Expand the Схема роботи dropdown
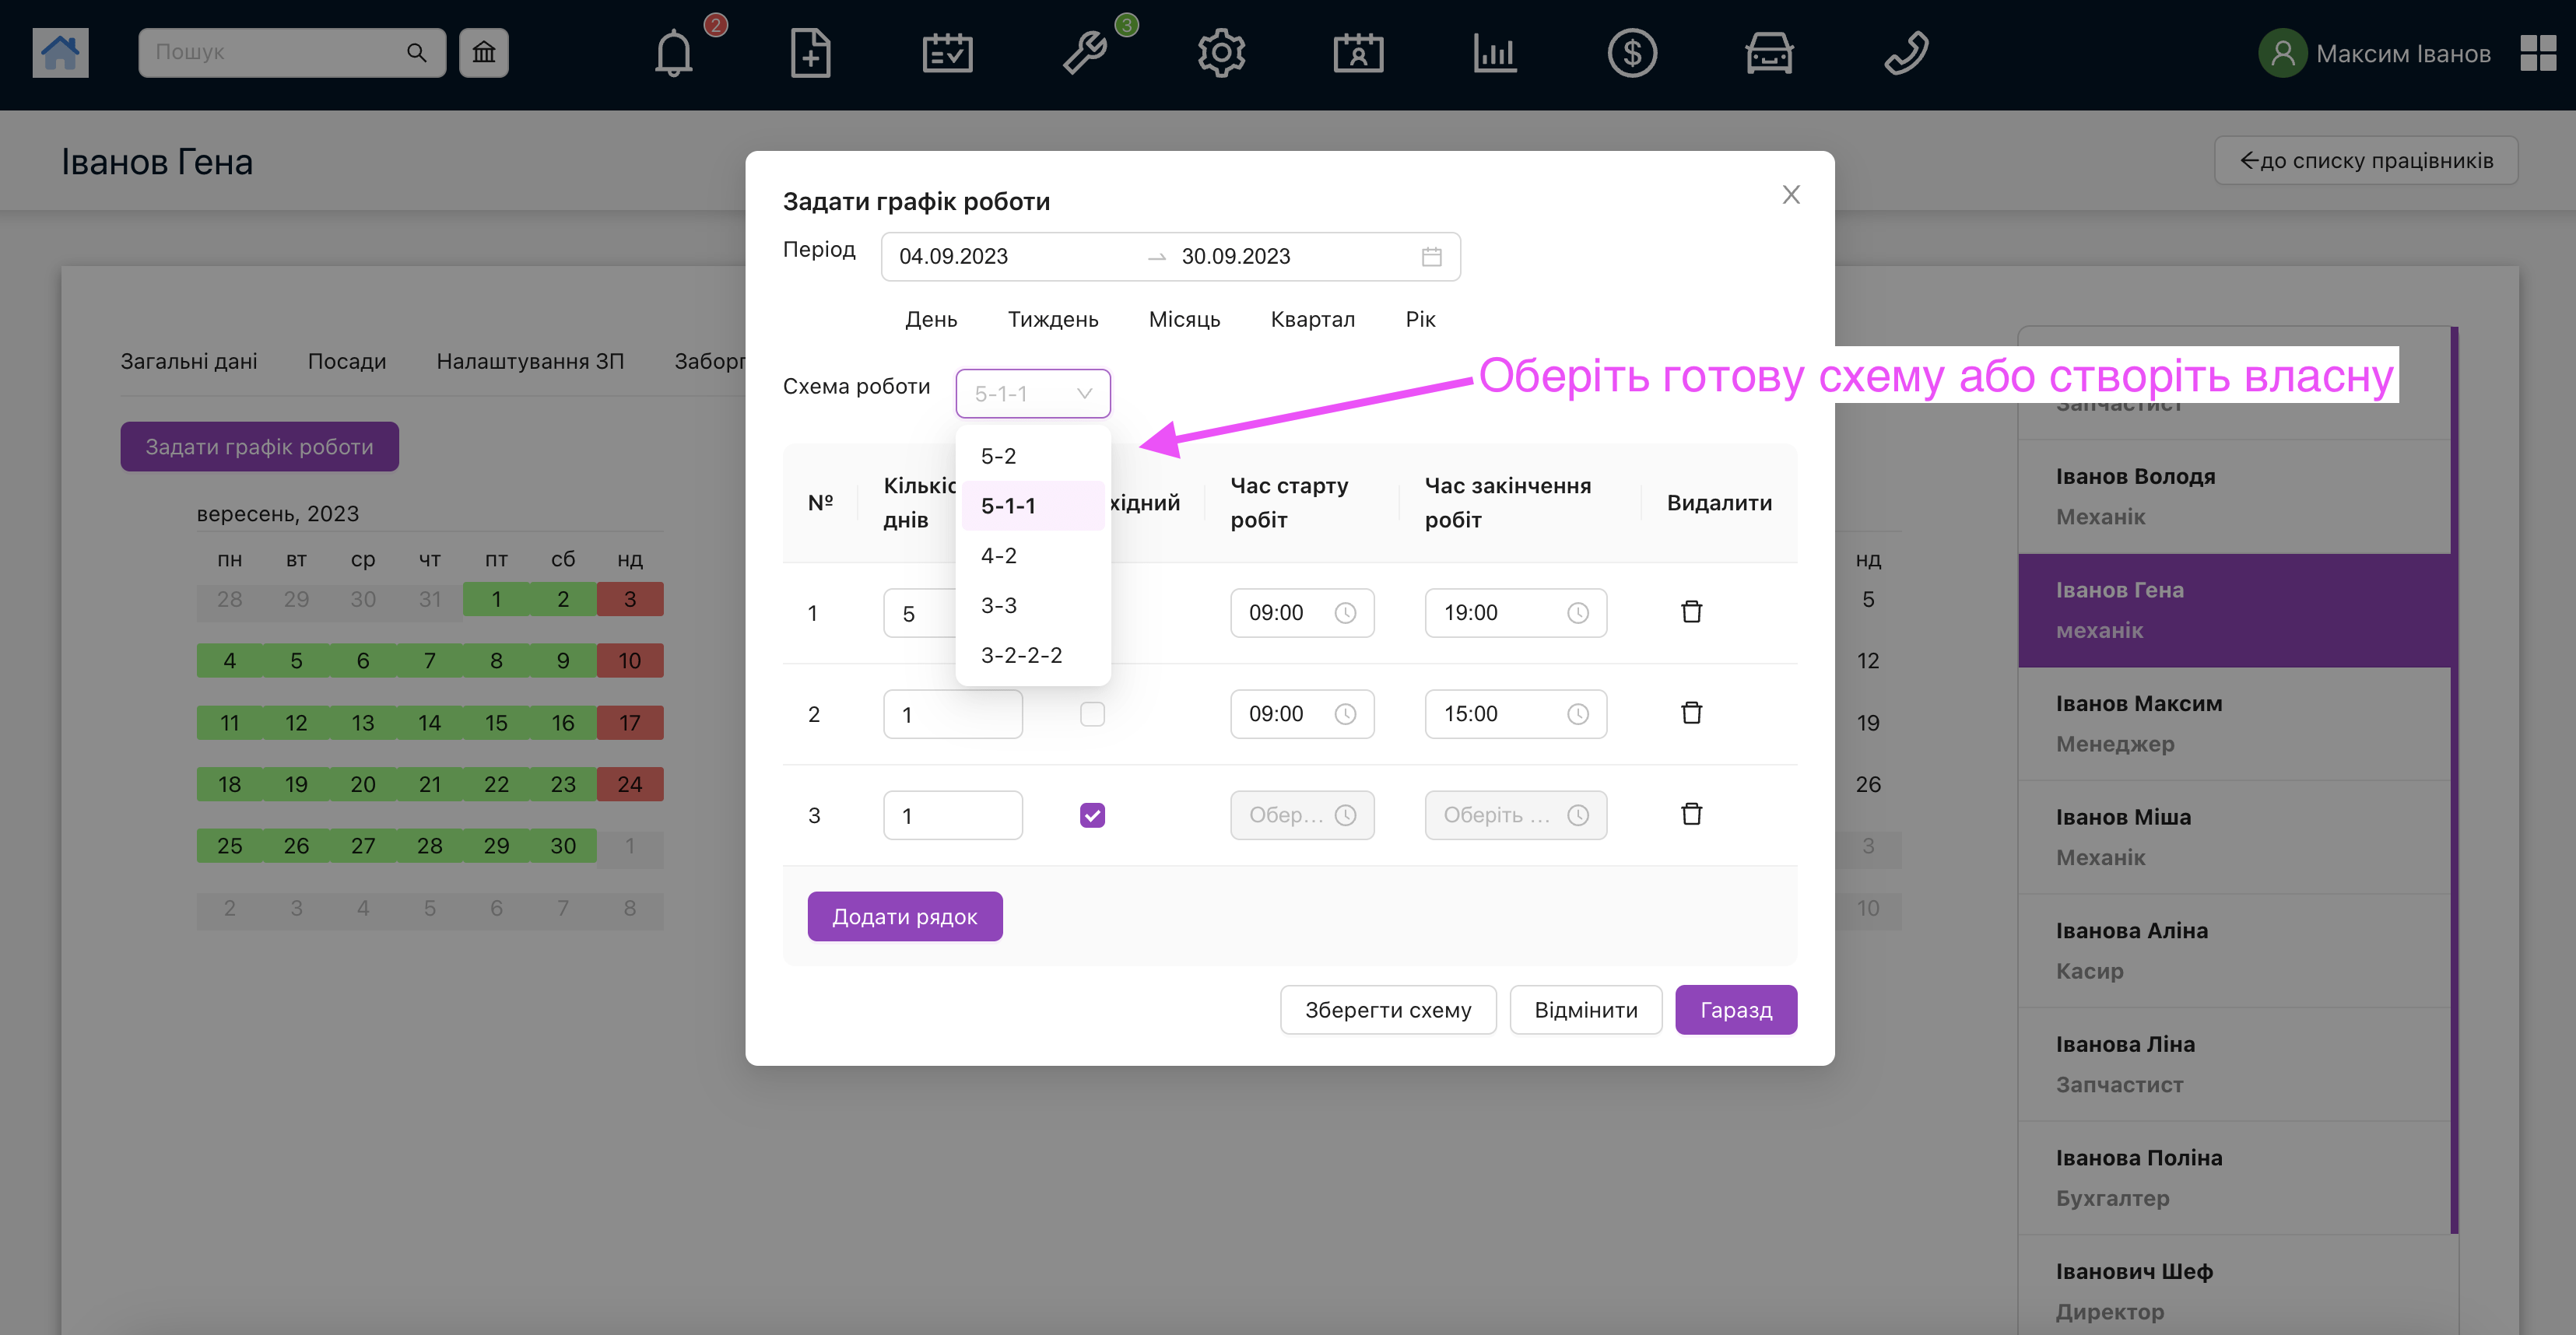This screenshot has width=2576, height=1335. tap(1032, 393)
